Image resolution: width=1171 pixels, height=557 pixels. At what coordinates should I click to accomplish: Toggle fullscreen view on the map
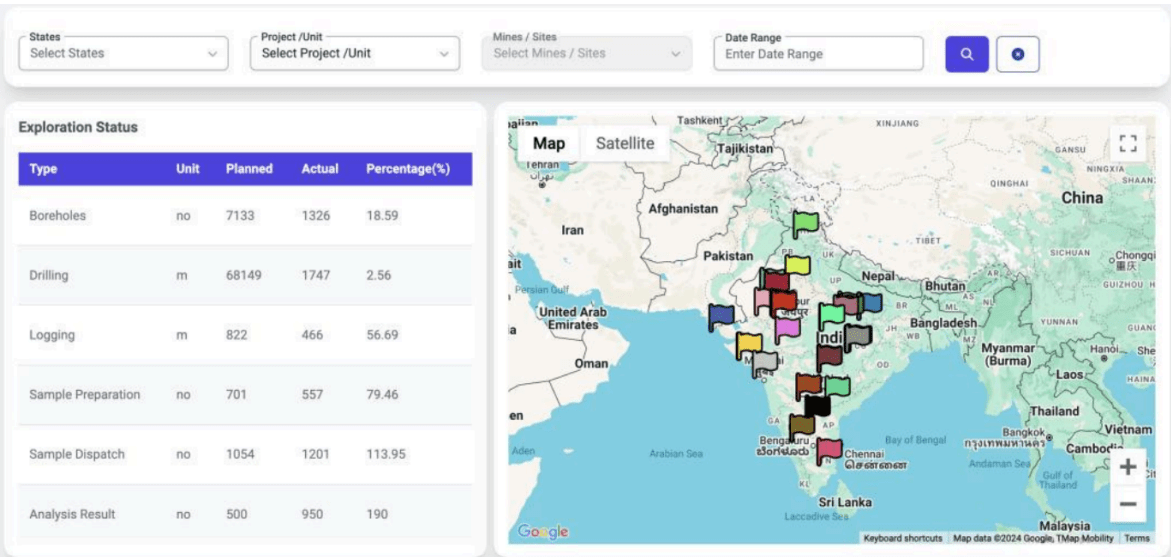tap(1128, 143)
